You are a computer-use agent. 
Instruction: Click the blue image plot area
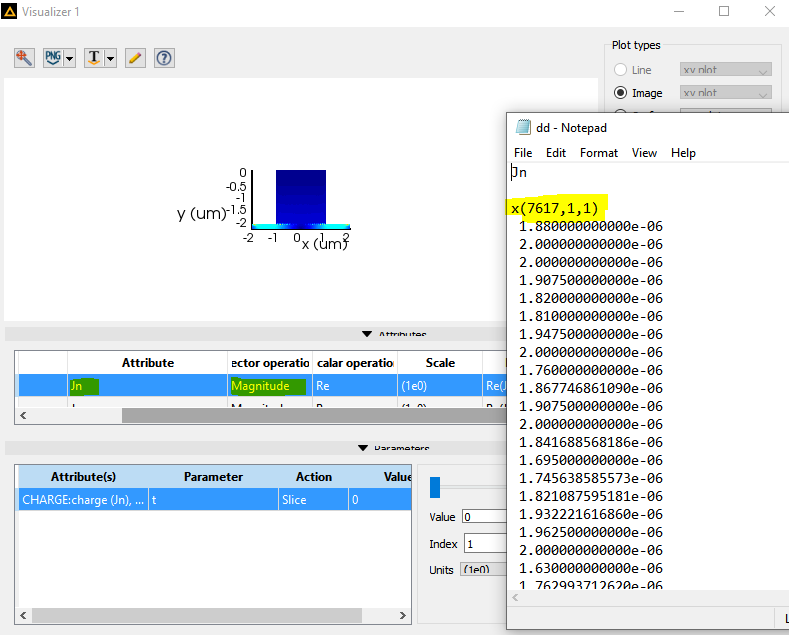301,197
